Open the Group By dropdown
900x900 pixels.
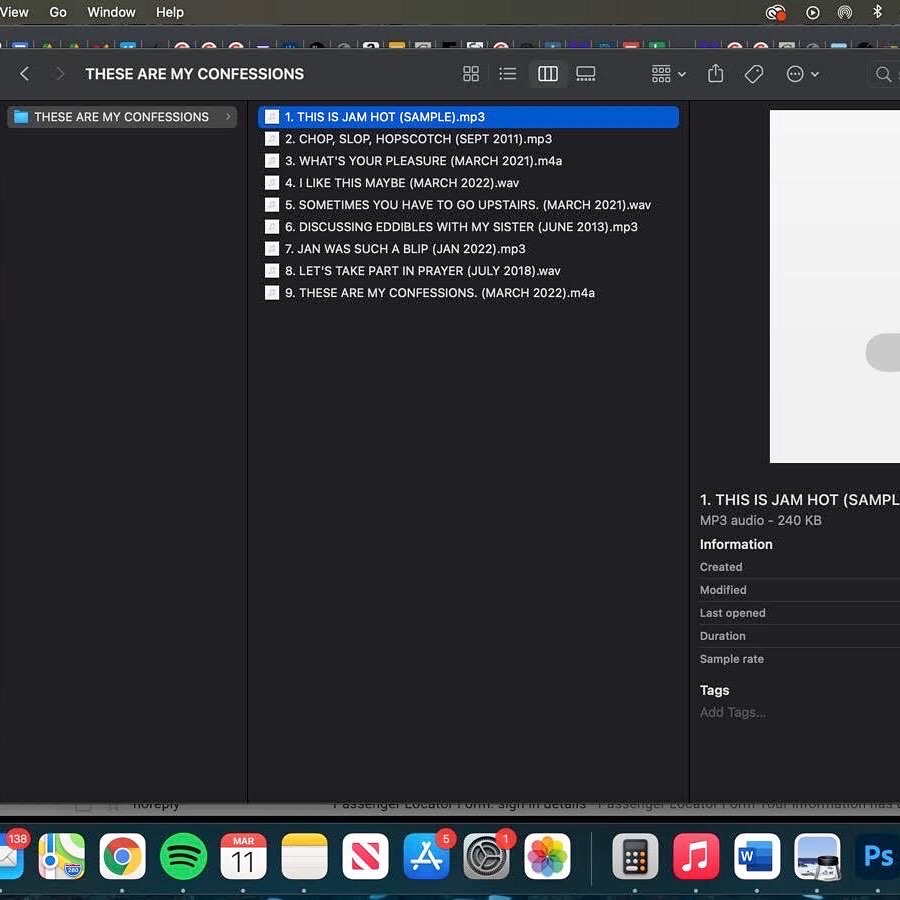[x=668, y=74]
